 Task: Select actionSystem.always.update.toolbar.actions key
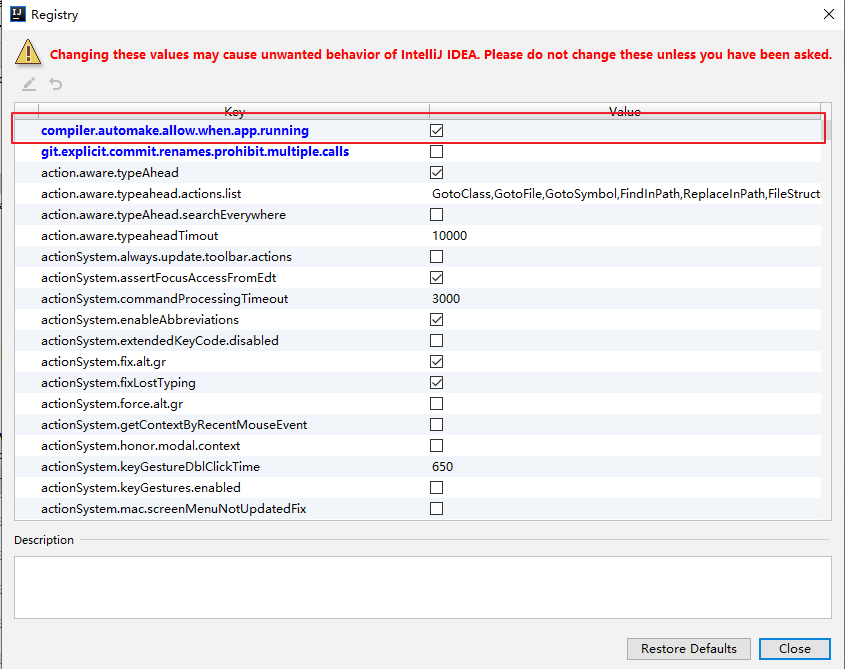[x=167, y=257]
